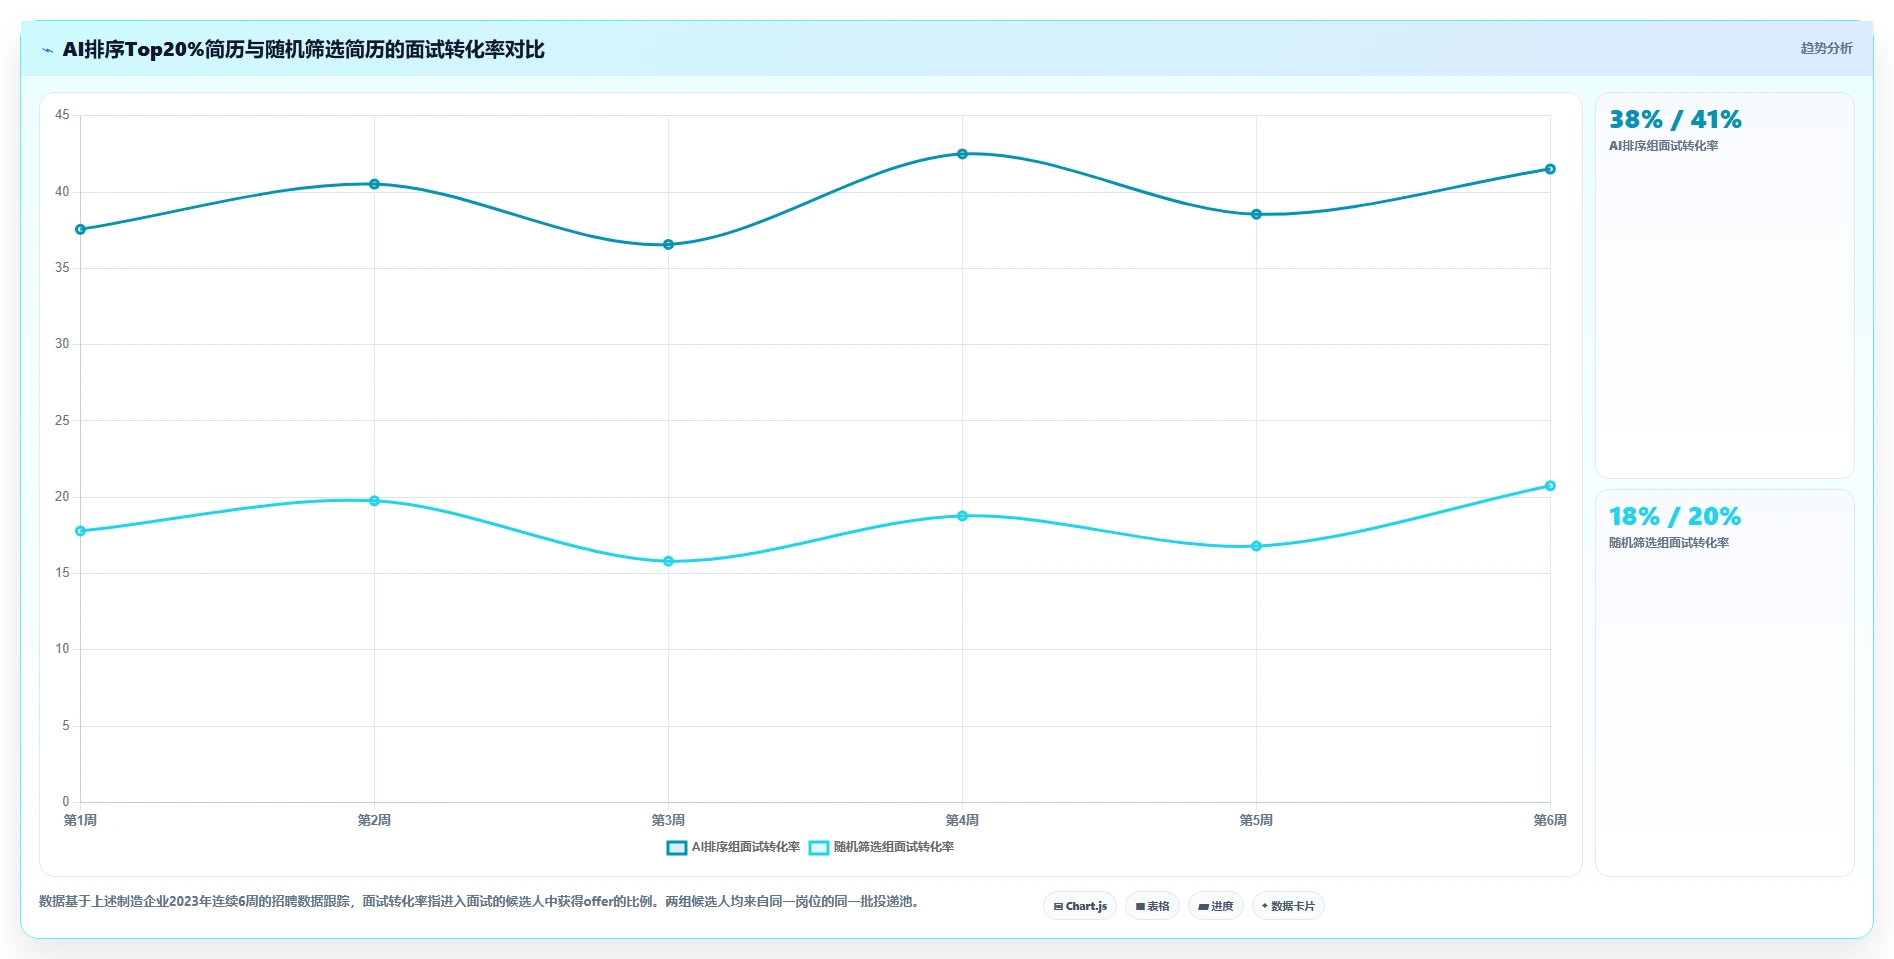Click the y-axis label 5

coord(66,726)
